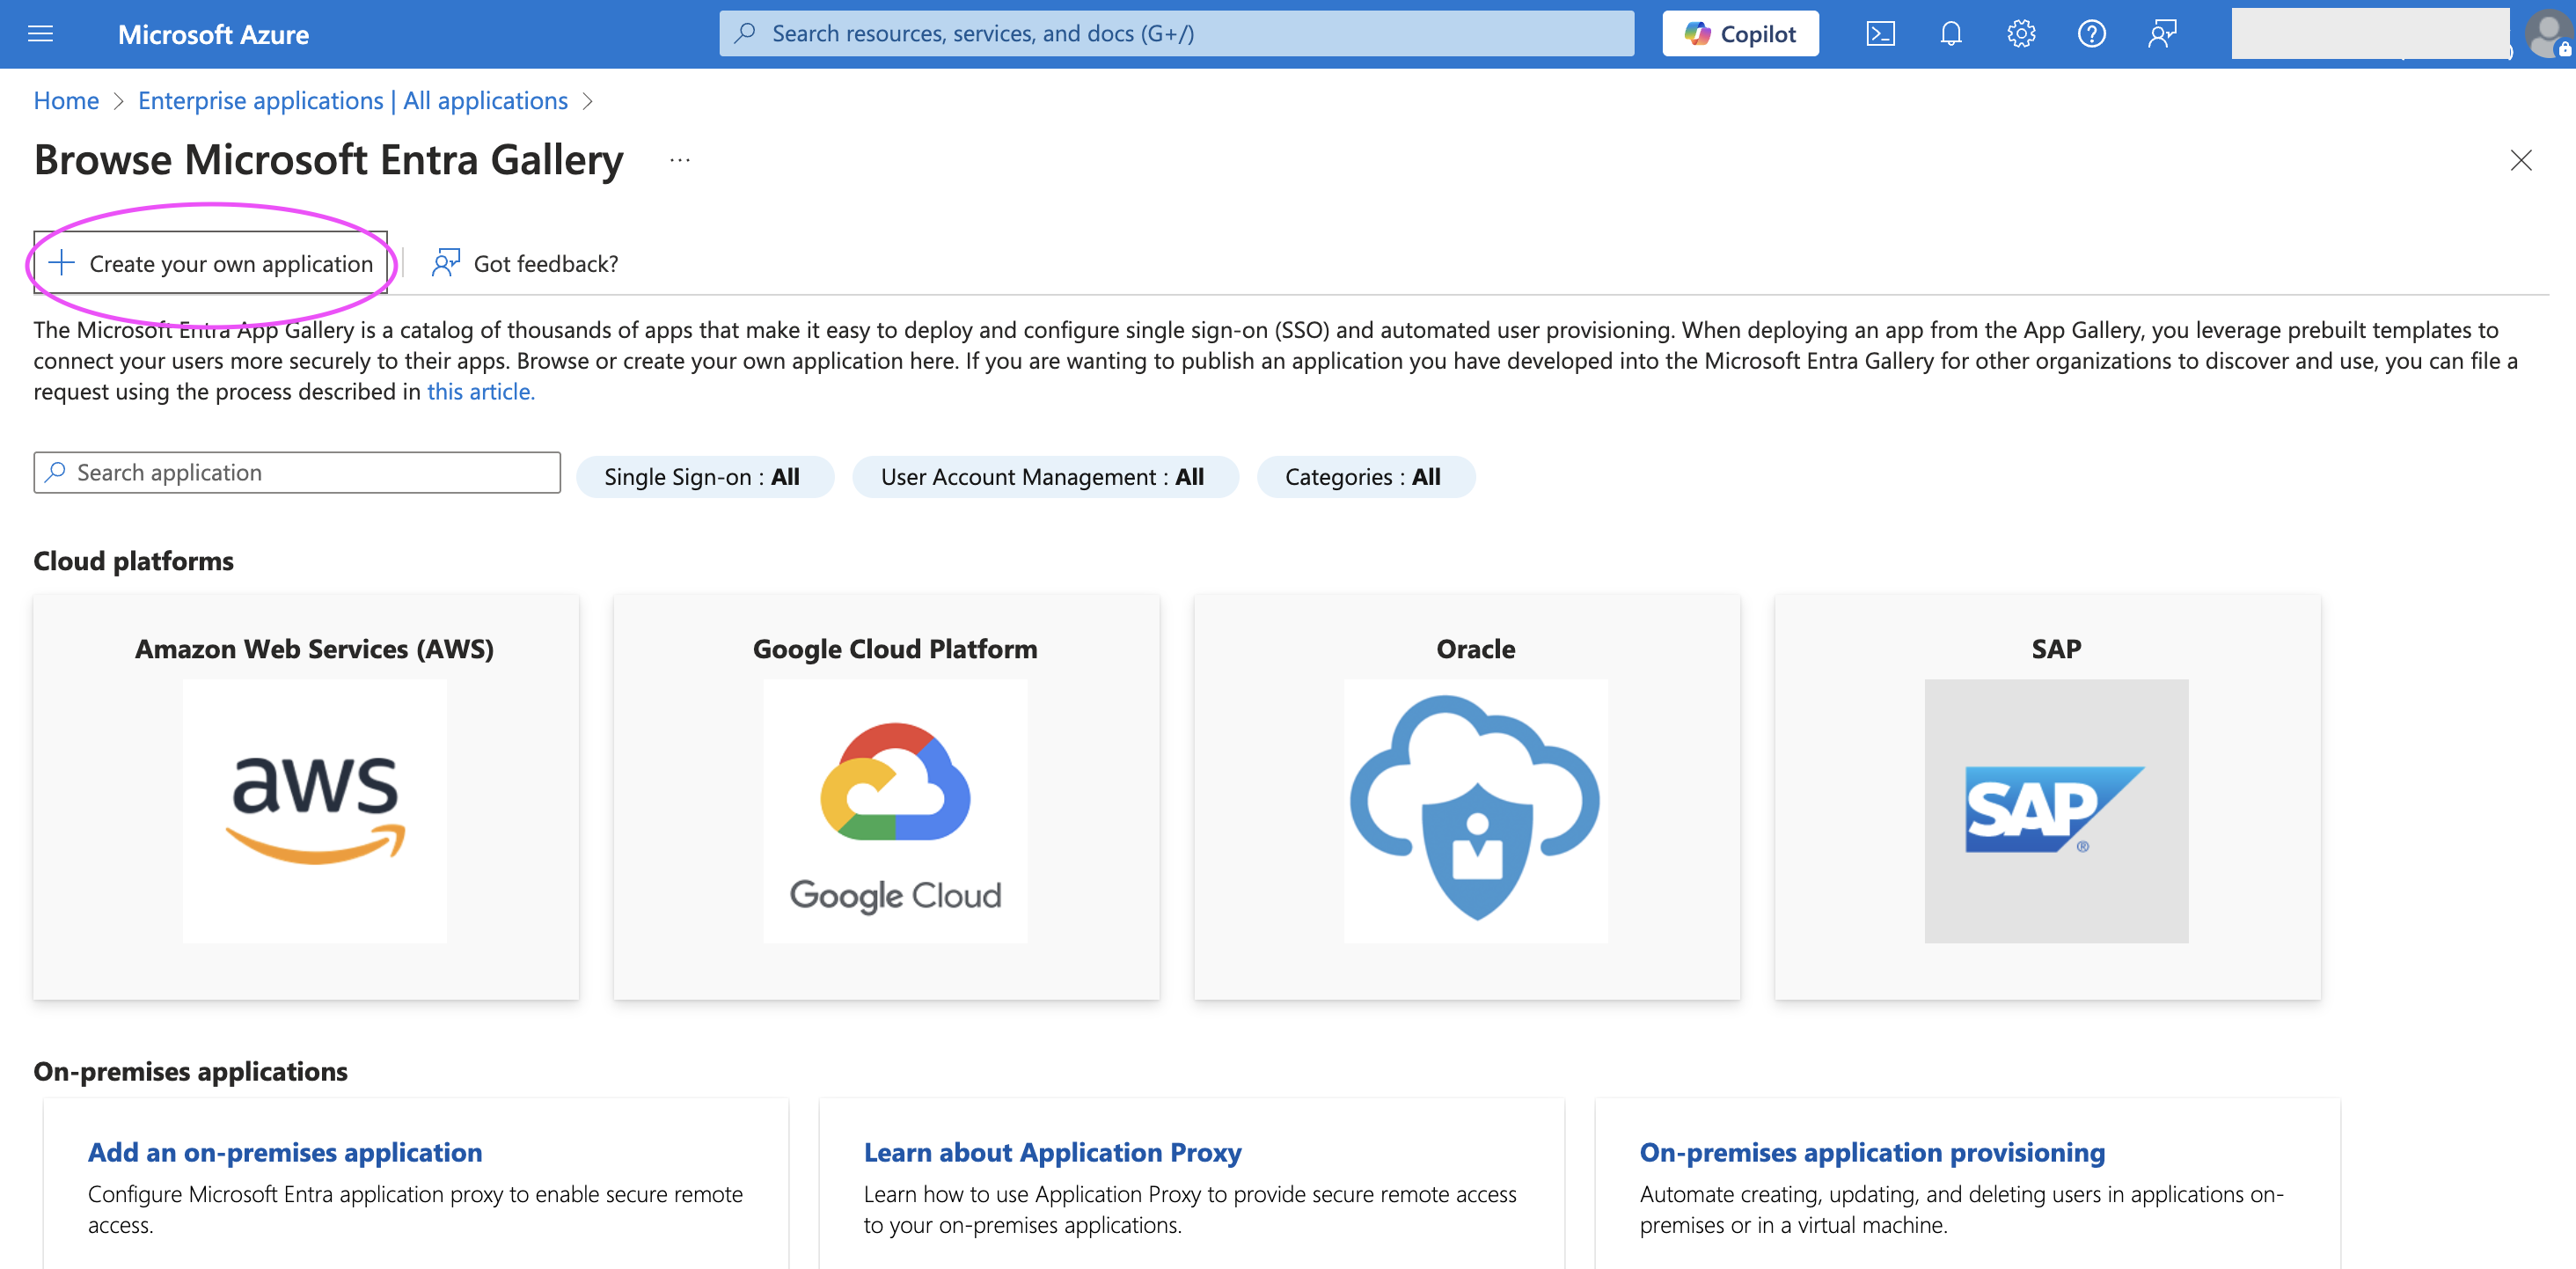Expand the Categories filter

click(1365, 477)
